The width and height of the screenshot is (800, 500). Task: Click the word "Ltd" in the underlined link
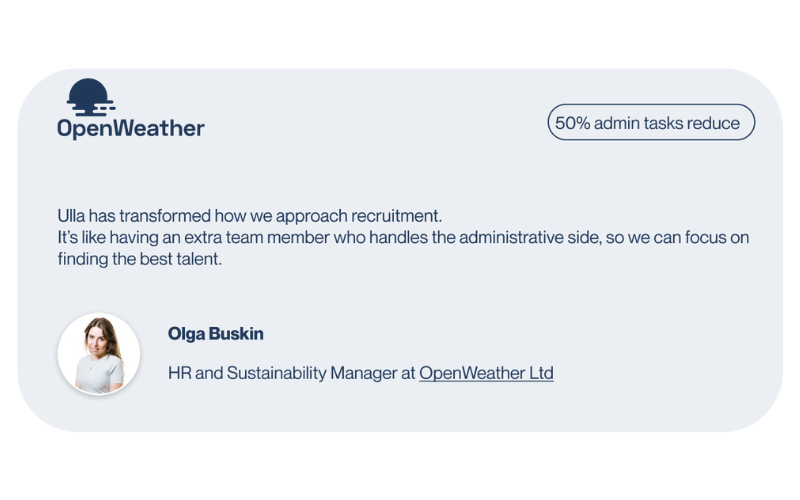point(541,373)
